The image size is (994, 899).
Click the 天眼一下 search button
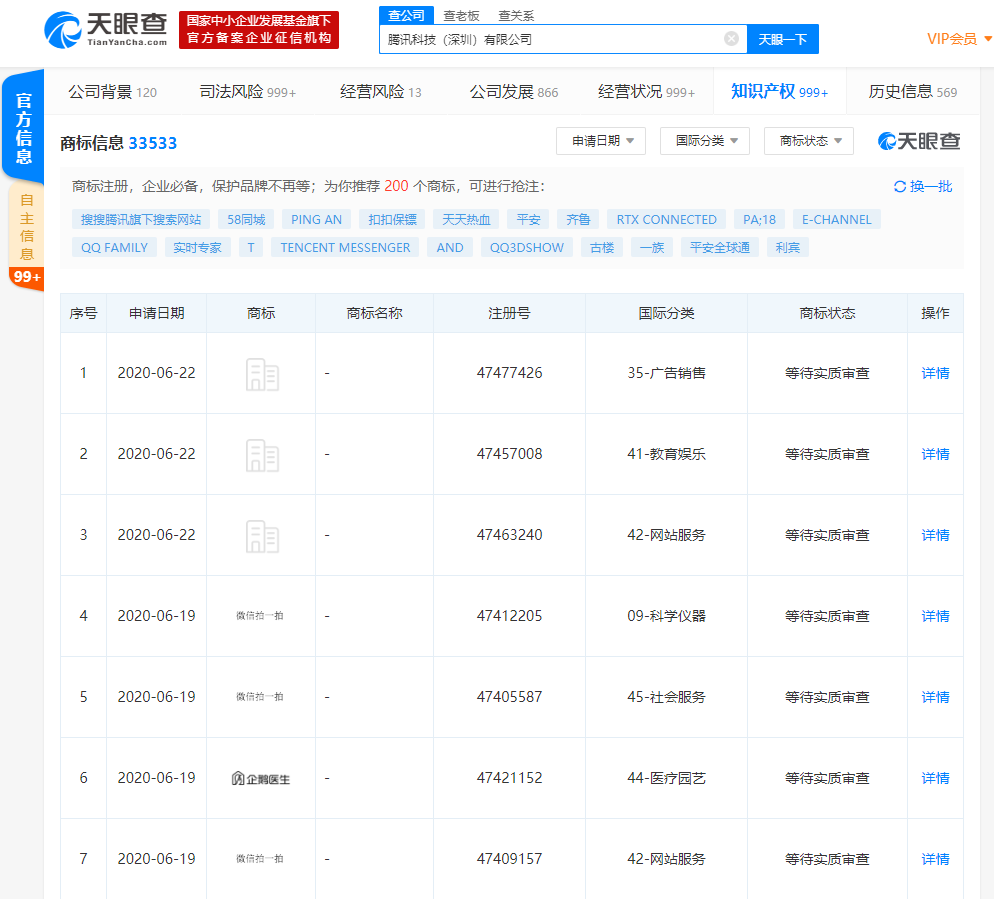(x=783, y=38)
